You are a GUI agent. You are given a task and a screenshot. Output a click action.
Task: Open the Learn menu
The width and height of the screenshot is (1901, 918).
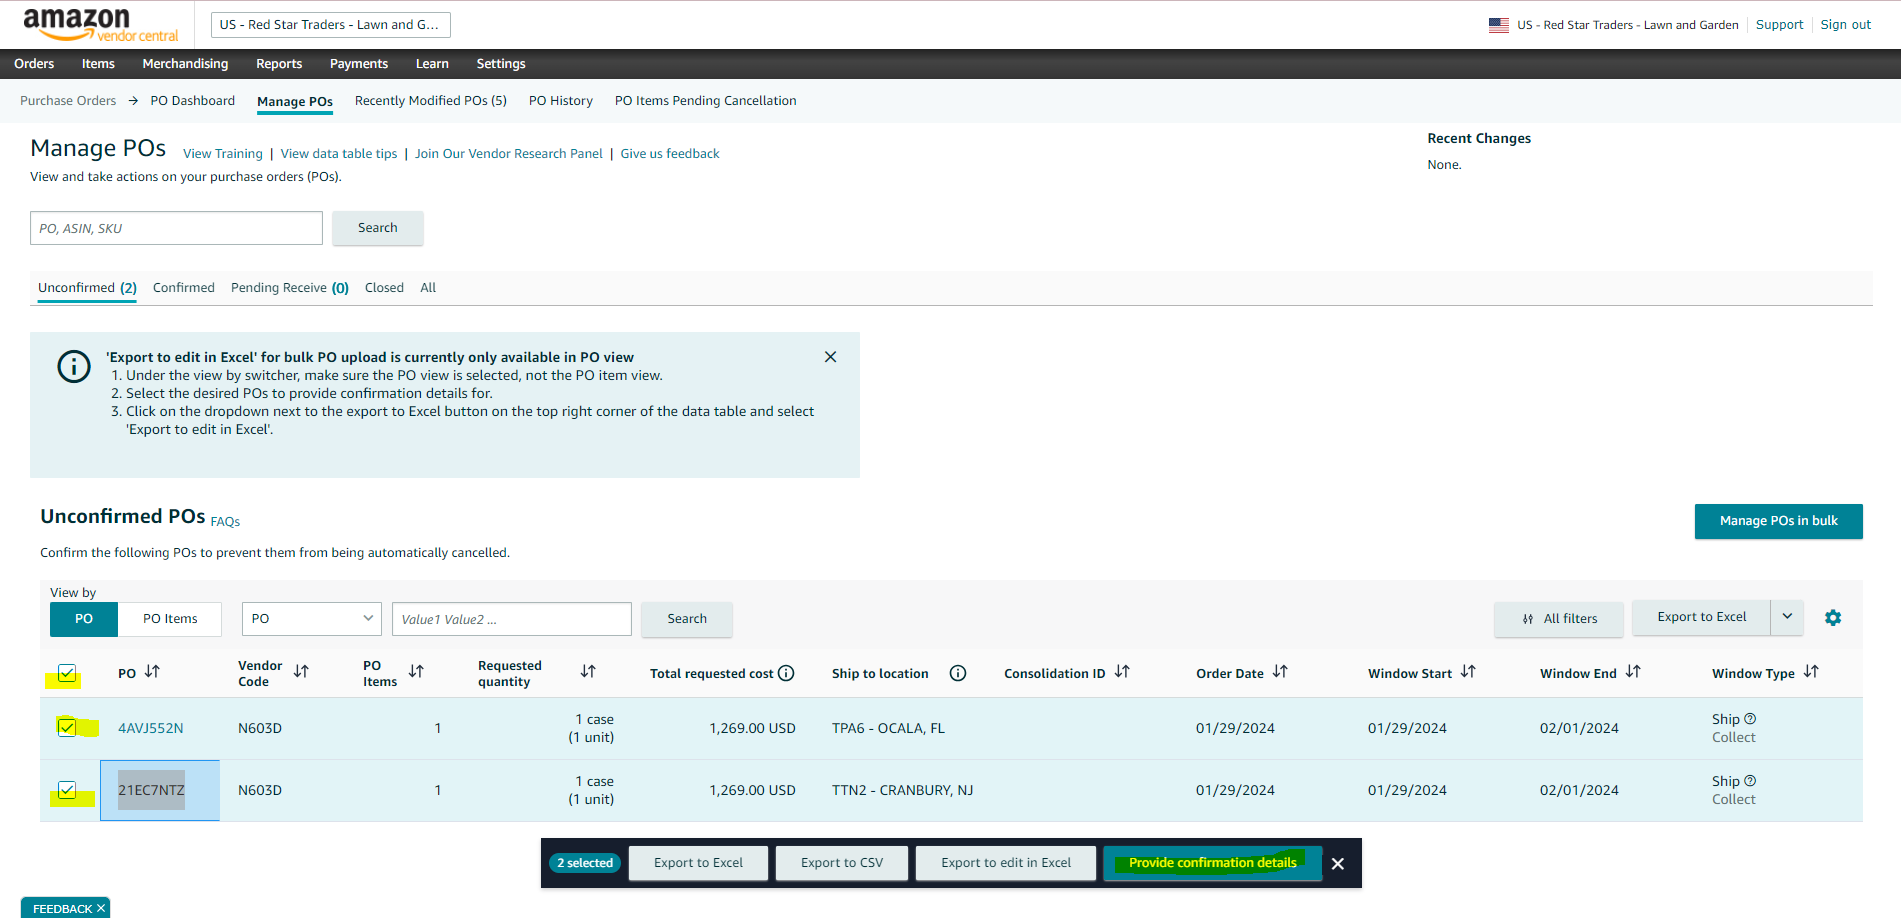point(432,63)
